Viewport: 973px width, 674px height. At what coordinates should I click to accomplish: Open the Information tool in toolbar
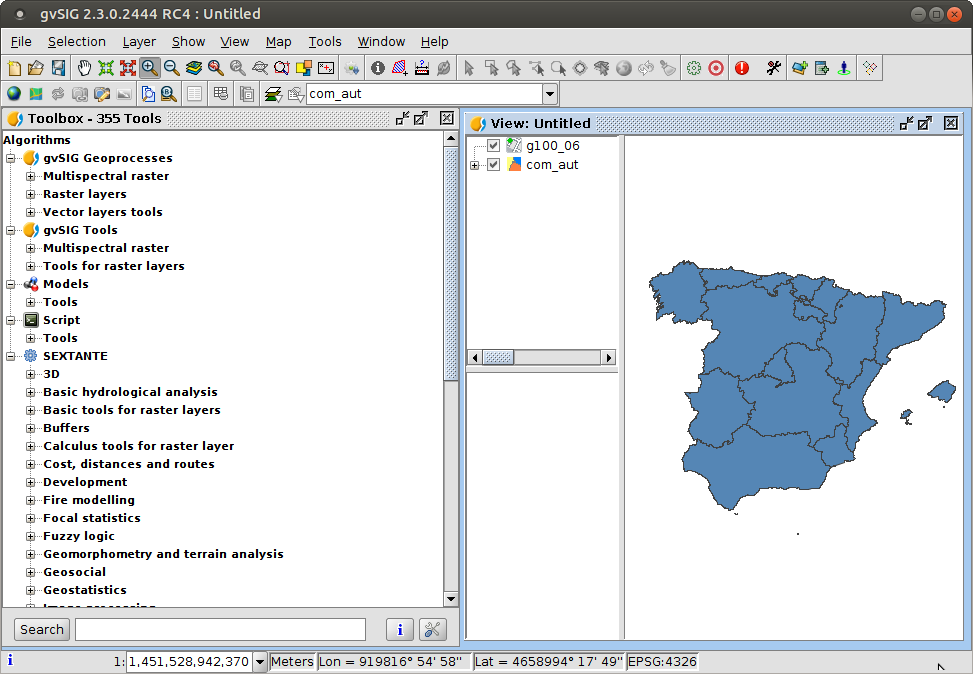click(x=377, y=68)
